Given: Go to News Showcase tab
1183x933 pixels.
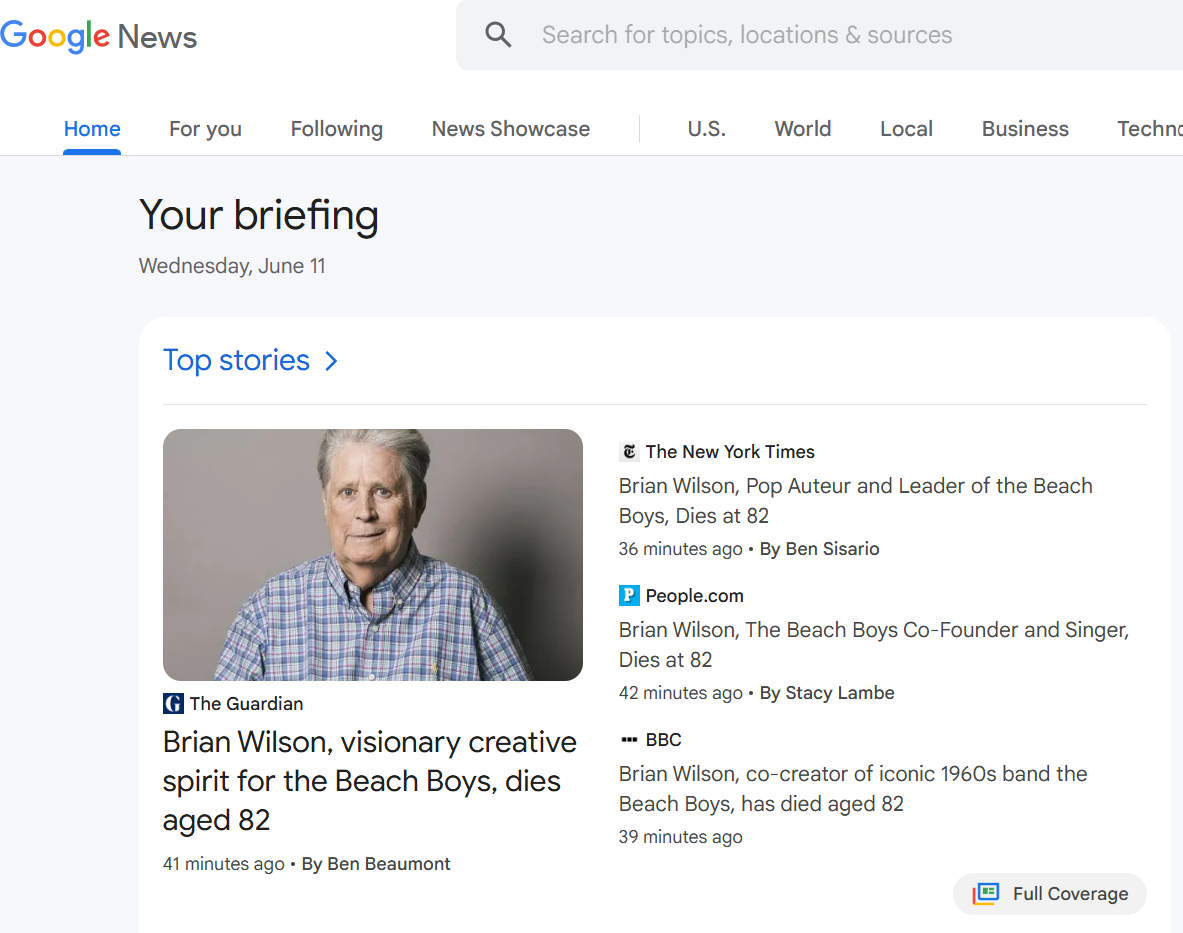Looking at the screenshot, I should 511,129.
